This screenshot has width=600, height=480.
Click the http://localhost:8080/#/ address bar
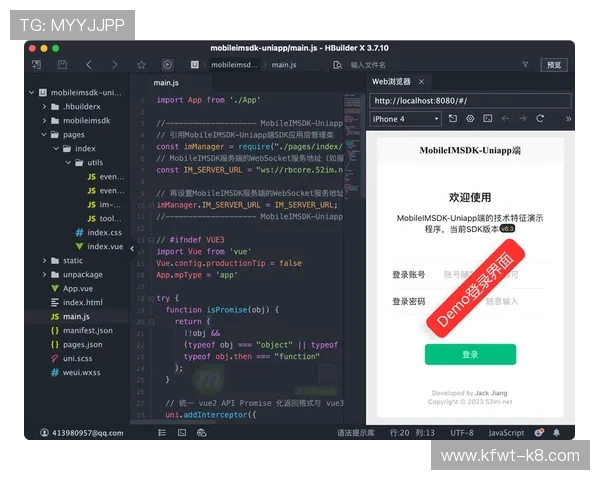(470, 101)
